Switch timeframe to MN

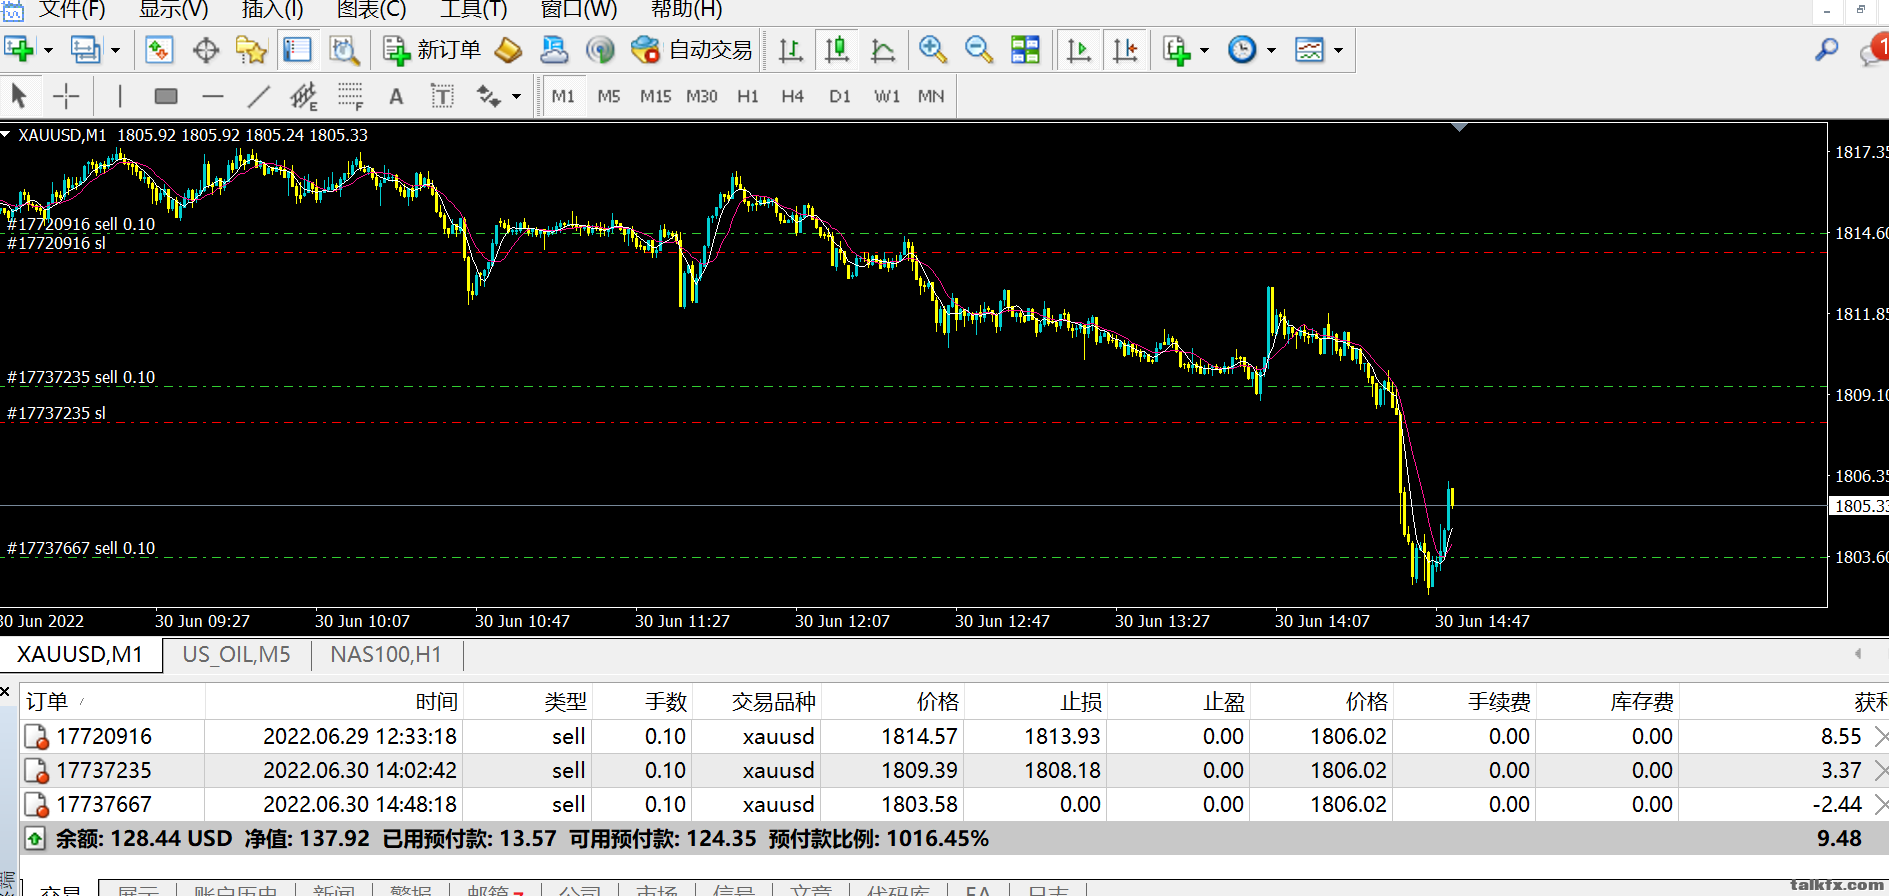click(931, 96)
